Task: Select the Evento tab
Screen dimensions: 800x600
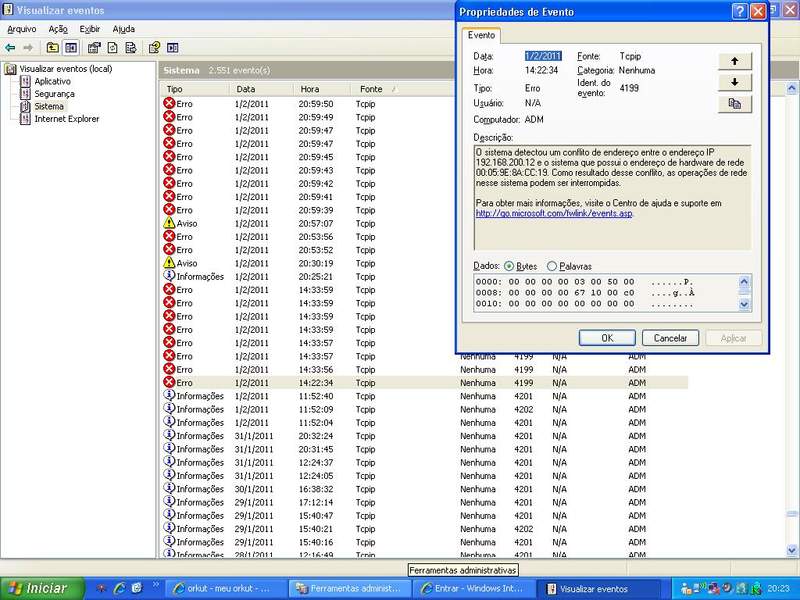Action: (x=481, y=35)
